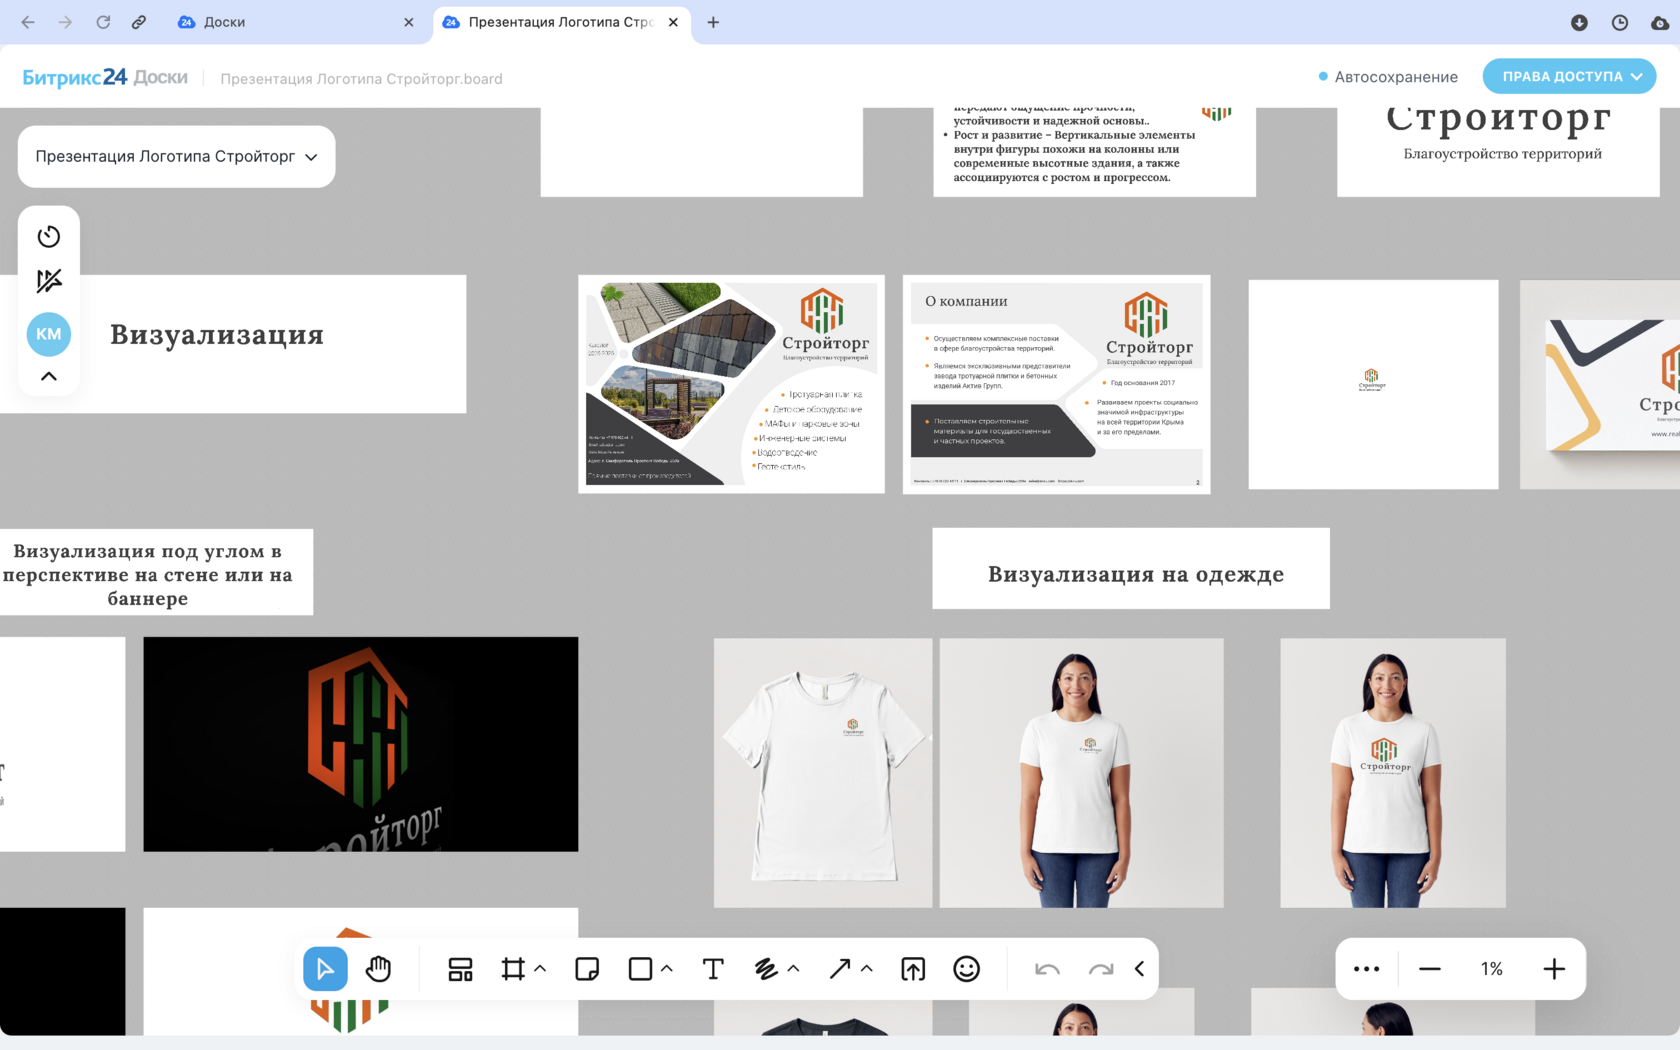The height and width of the screenshot is (1050, 1680).
Task: Select the hand pan tool
Action: tap(378, 969)
